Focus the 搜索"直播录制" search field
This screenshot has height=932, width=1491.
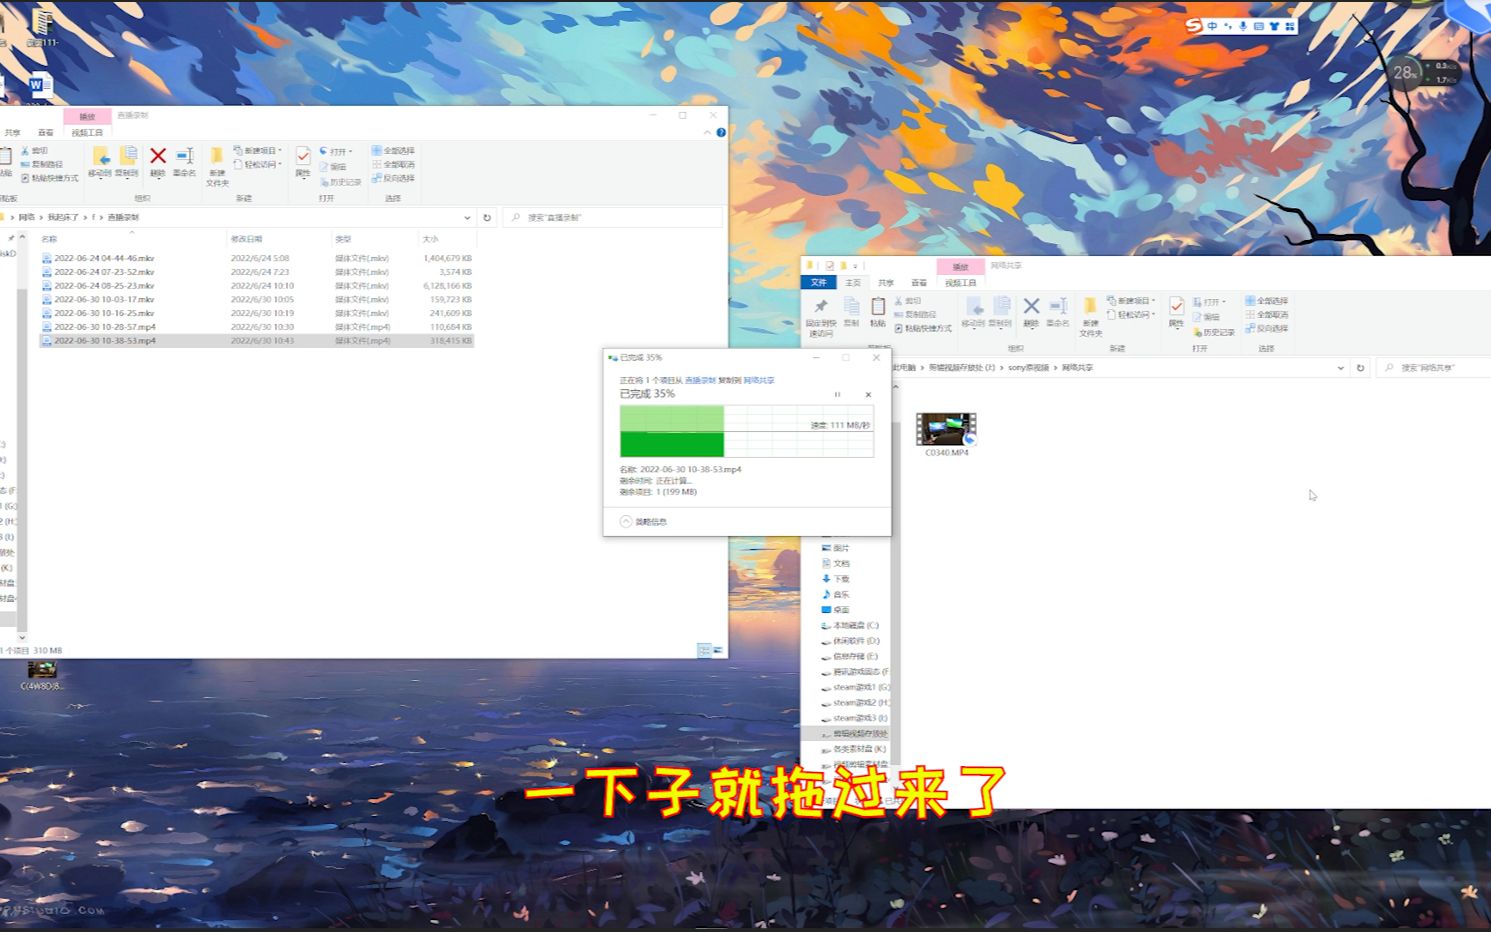coord(612,217)
